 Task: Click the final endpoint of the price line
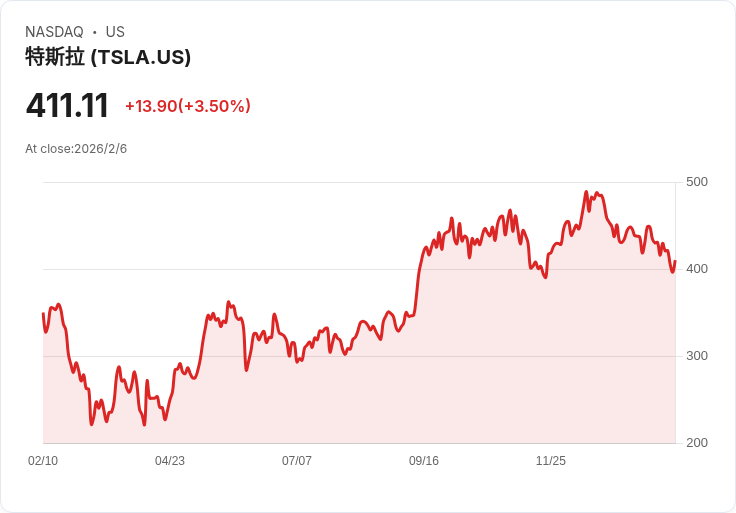point(675,261)
